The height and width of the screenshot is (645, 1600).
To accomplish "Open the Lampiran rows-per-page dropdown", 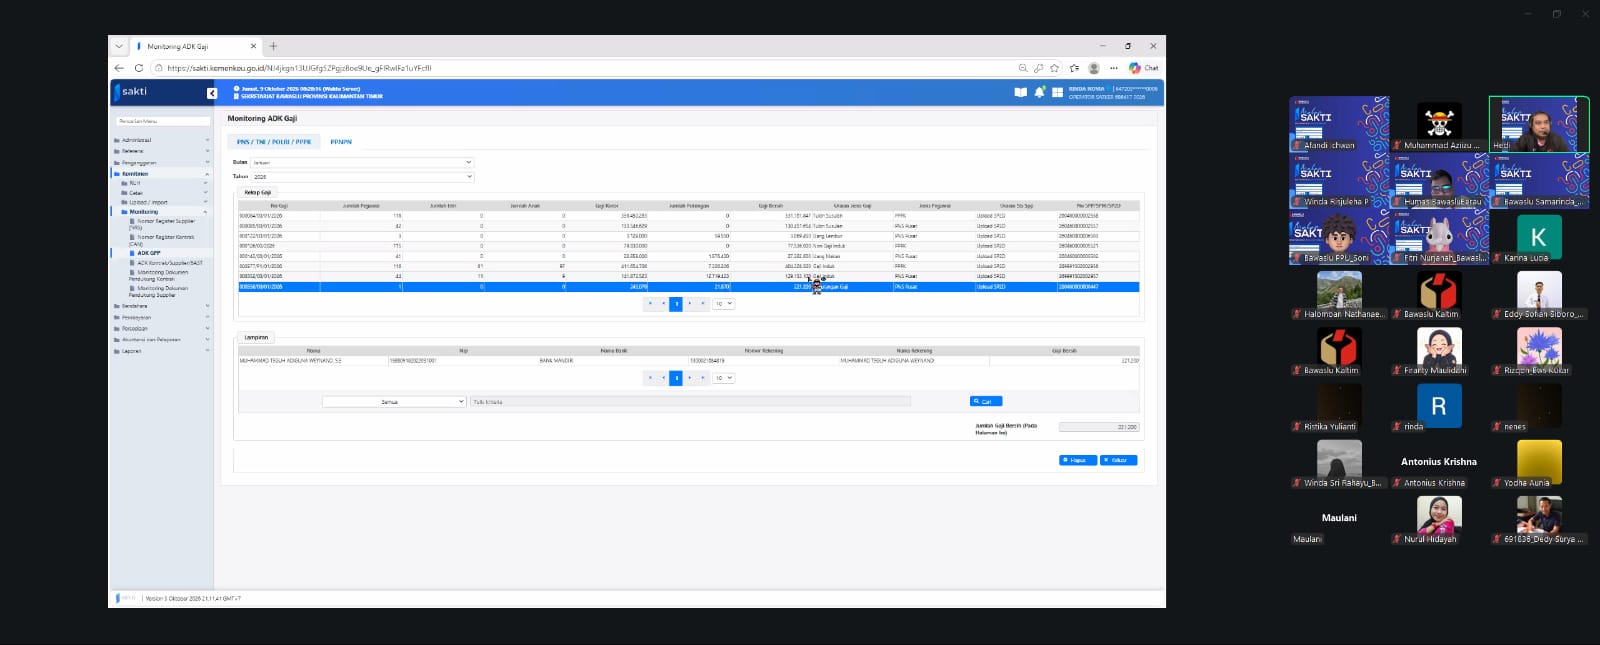I will coord(723,378).
